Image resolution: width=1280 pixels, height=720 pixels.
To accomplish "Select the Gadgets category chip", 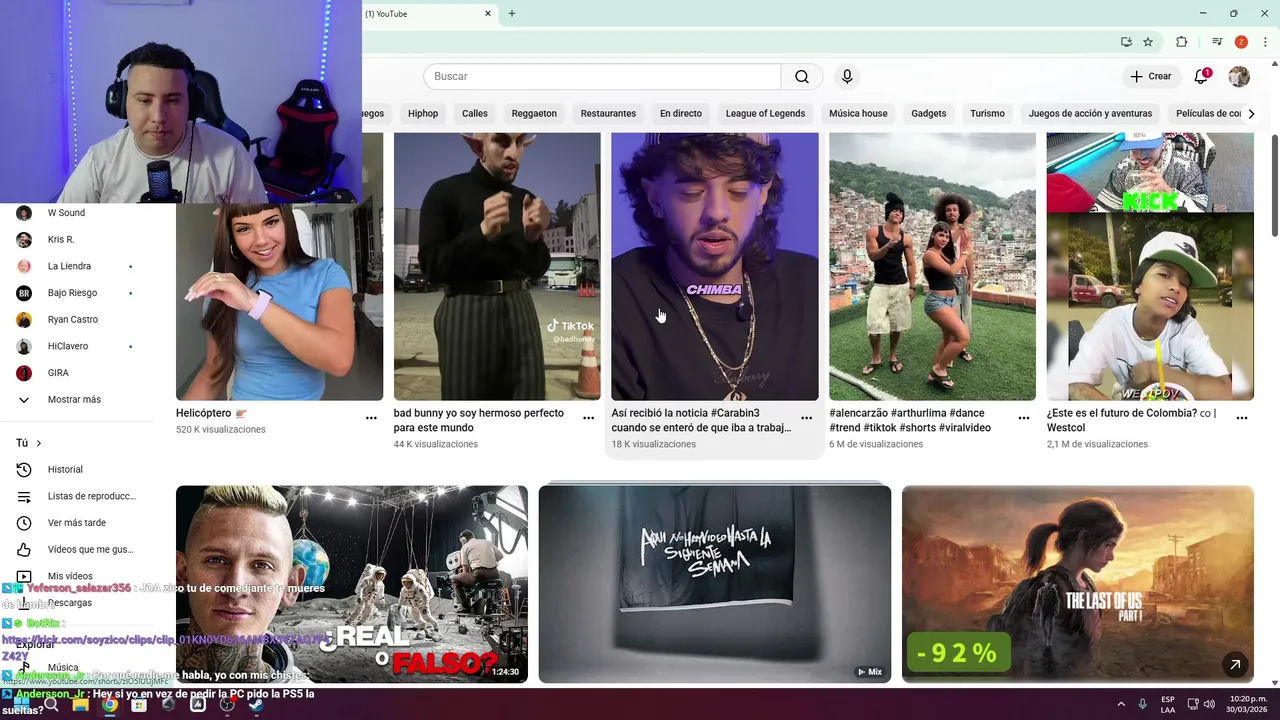I will (929, 114).
